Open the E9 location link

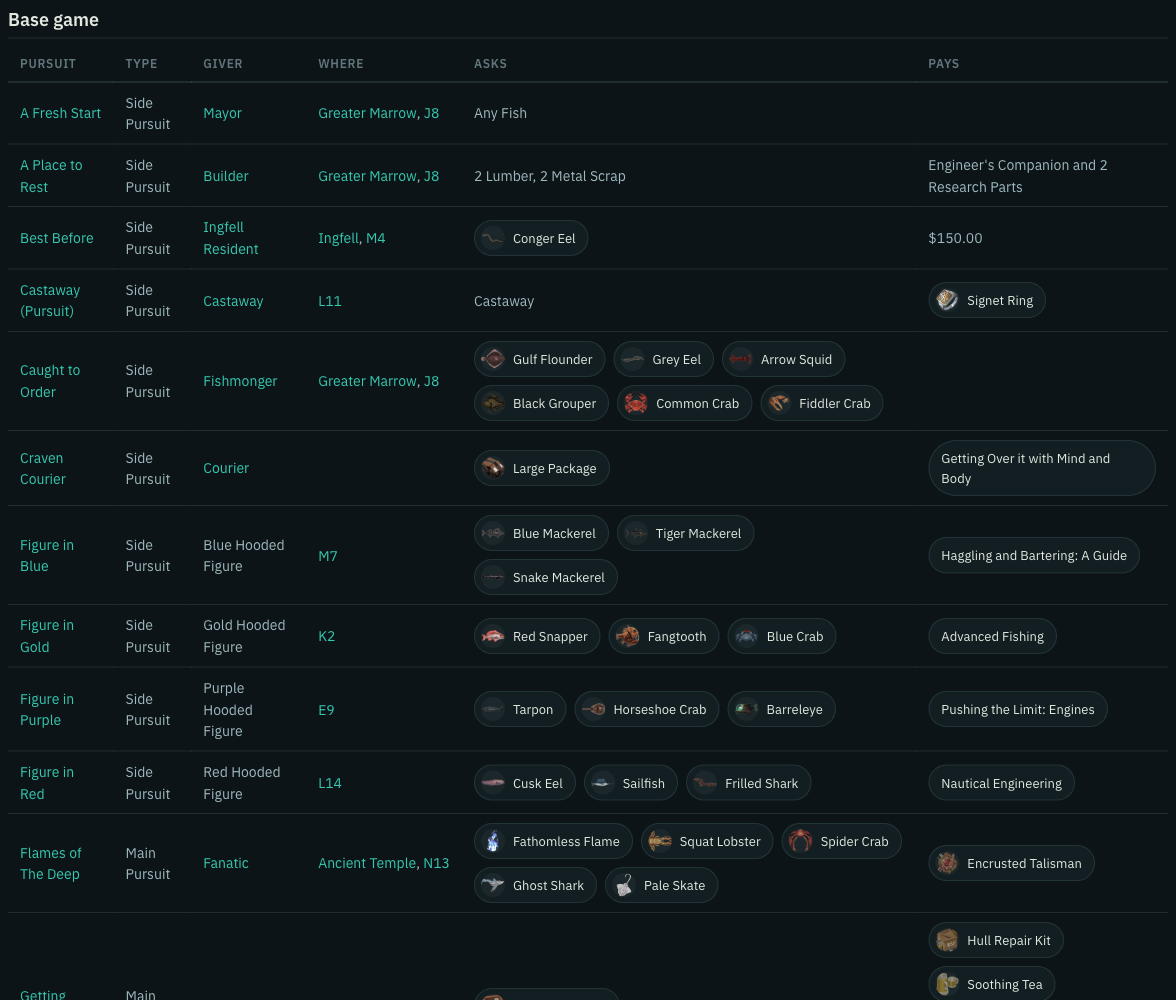click(326, 710)
